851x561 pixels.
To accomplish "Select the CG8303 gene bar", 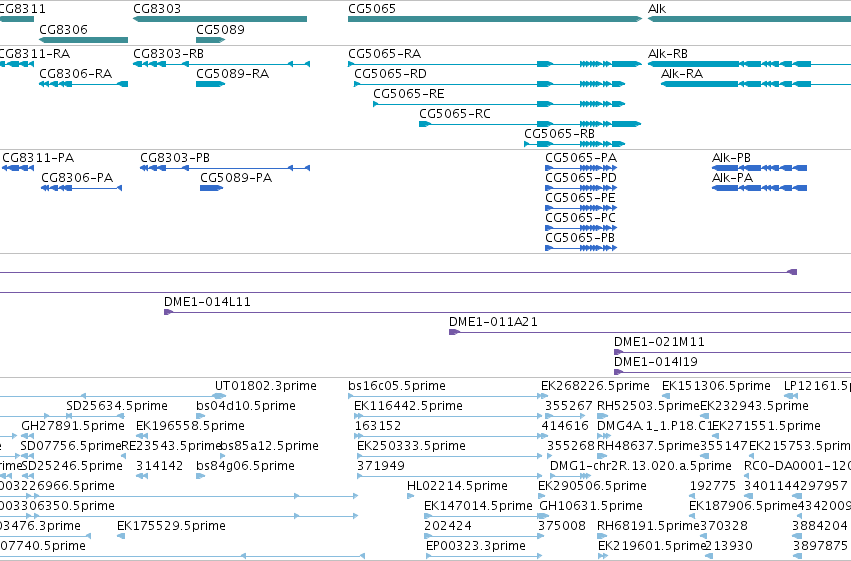I will tap(220, 19).
